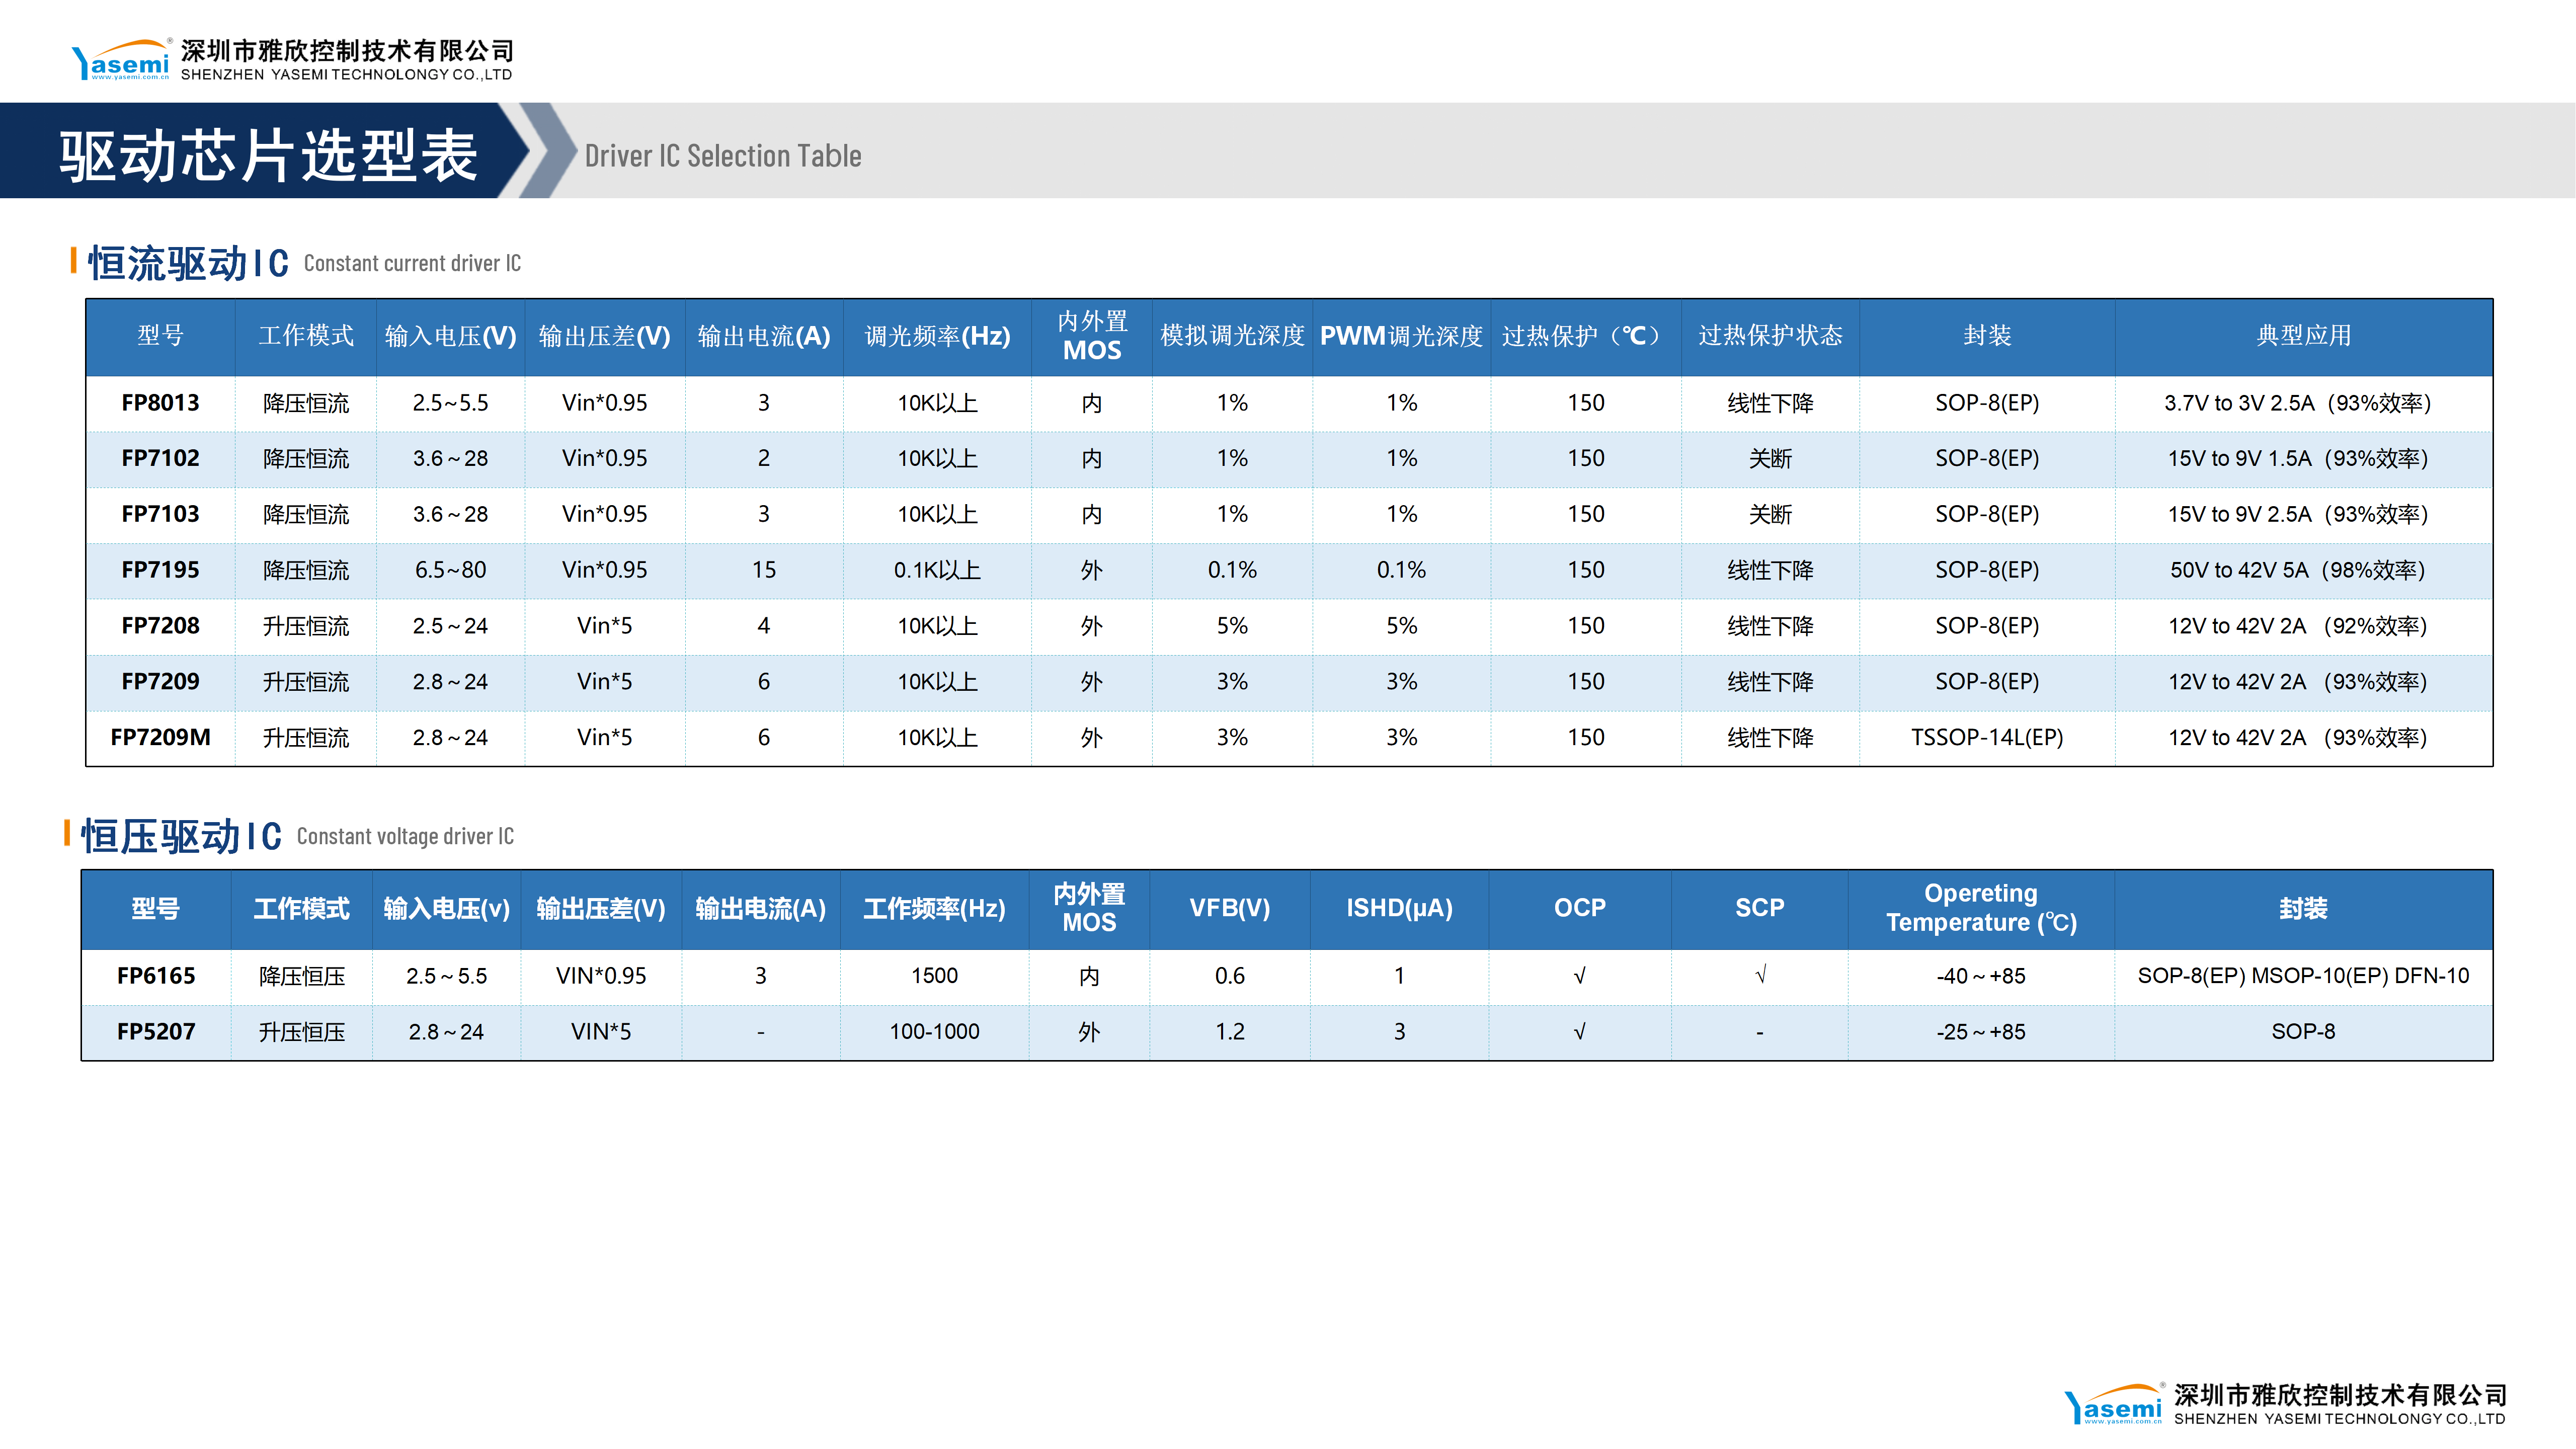Click the 外 MOS cell in FP7209 row
This screenshot has width=2576, height=1449.
tap(1091, 682)
